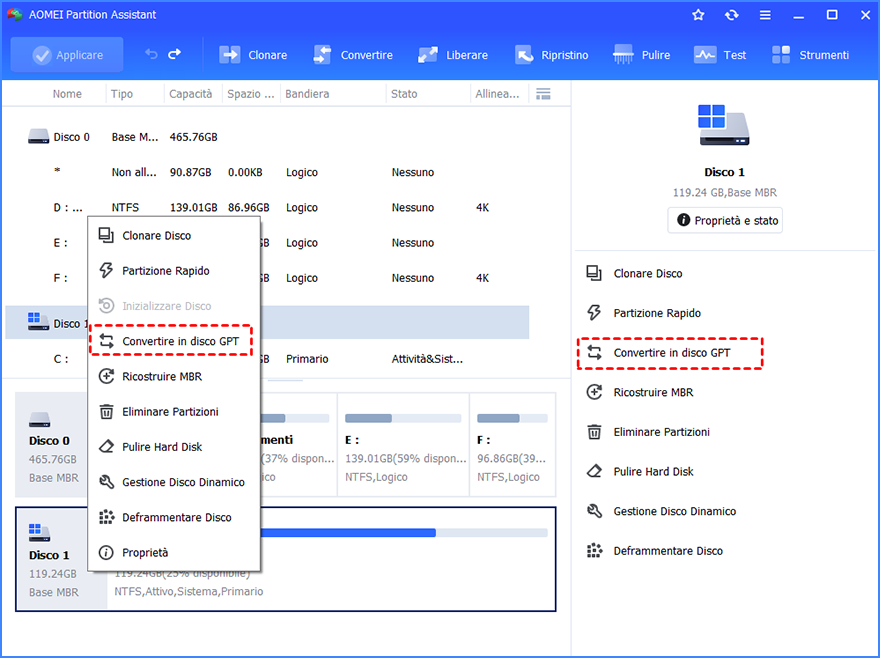Click the clone disk icon in right panel
This screenshot has height=658, width=880.
pos(594,273)
